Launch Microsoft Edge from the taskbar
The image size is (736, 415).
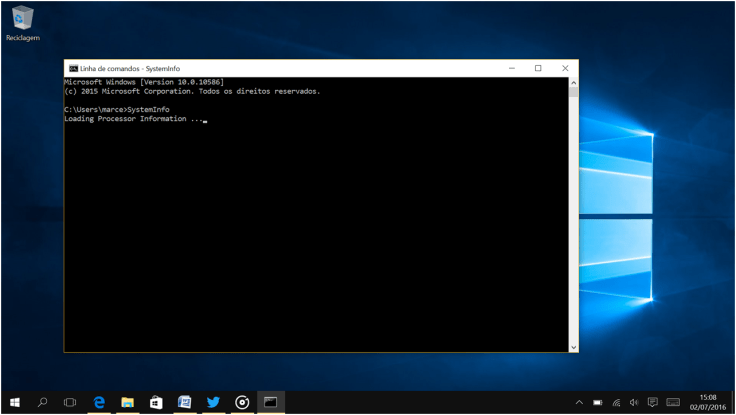coord(100,402)
